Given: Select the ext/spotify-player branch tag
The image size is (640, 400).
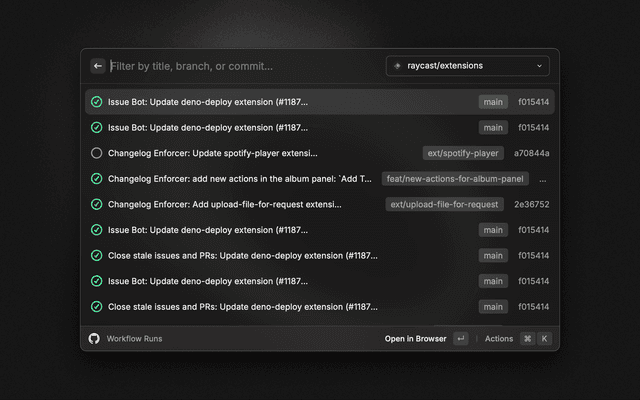Looking at the screenshot, I should pos(462,153).
